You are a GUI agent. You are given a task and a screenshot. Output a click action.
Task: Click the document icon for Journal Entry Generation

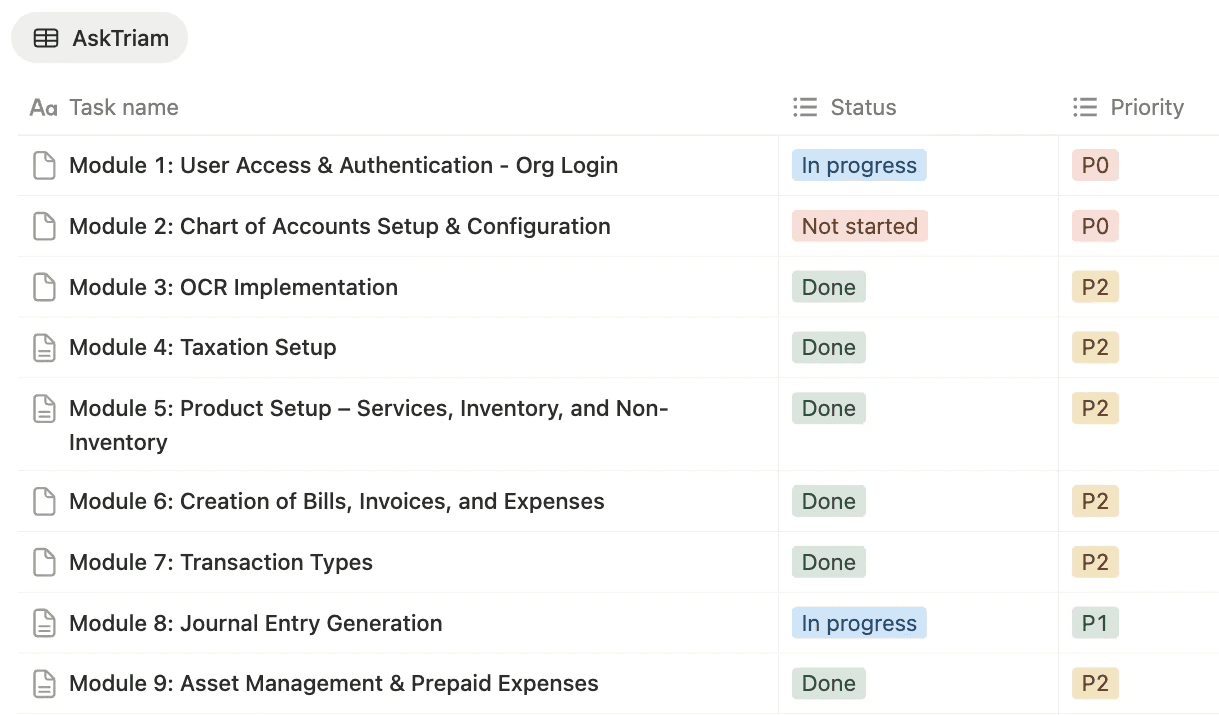[44, 624]
